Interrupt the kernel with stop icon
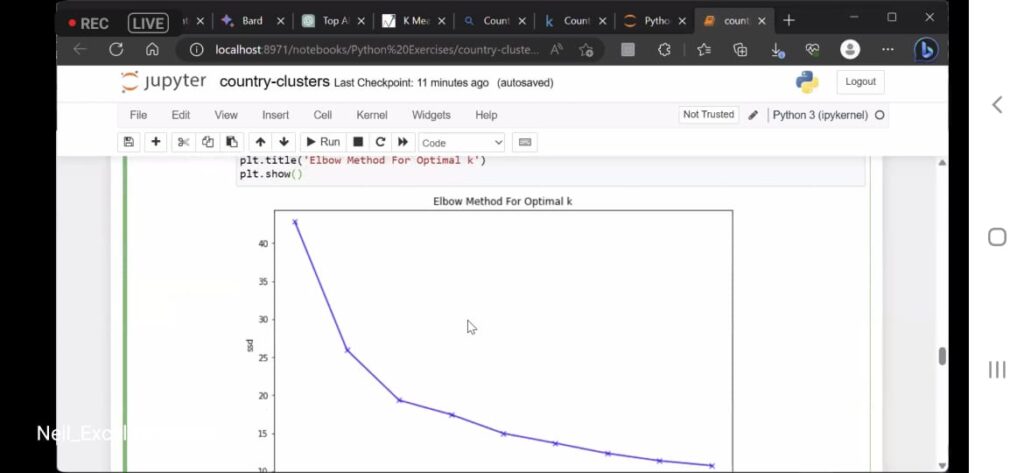The width and height of the screenshot is (1024, 473). [x=358, y=142]
